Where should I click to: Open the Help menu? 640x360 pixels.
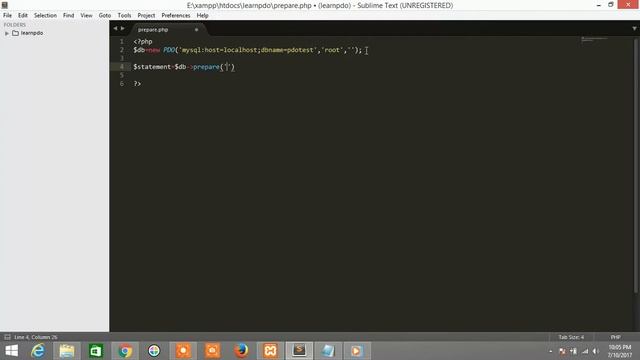[x=202, y=16]
